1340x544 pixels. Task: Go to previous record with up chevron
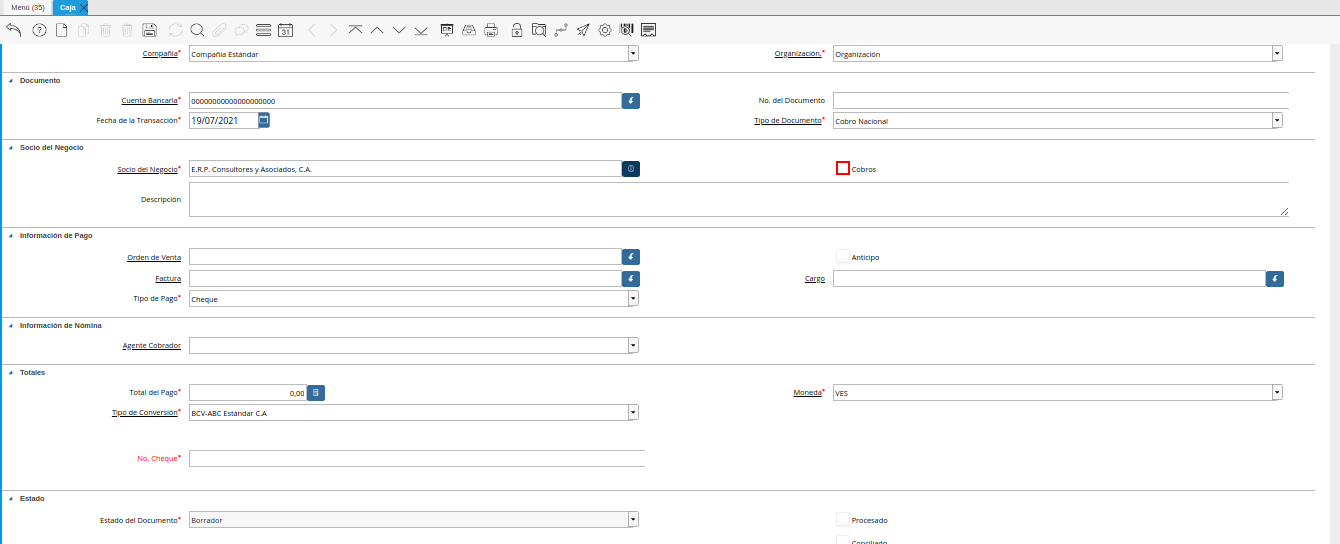tap(377, 30)
